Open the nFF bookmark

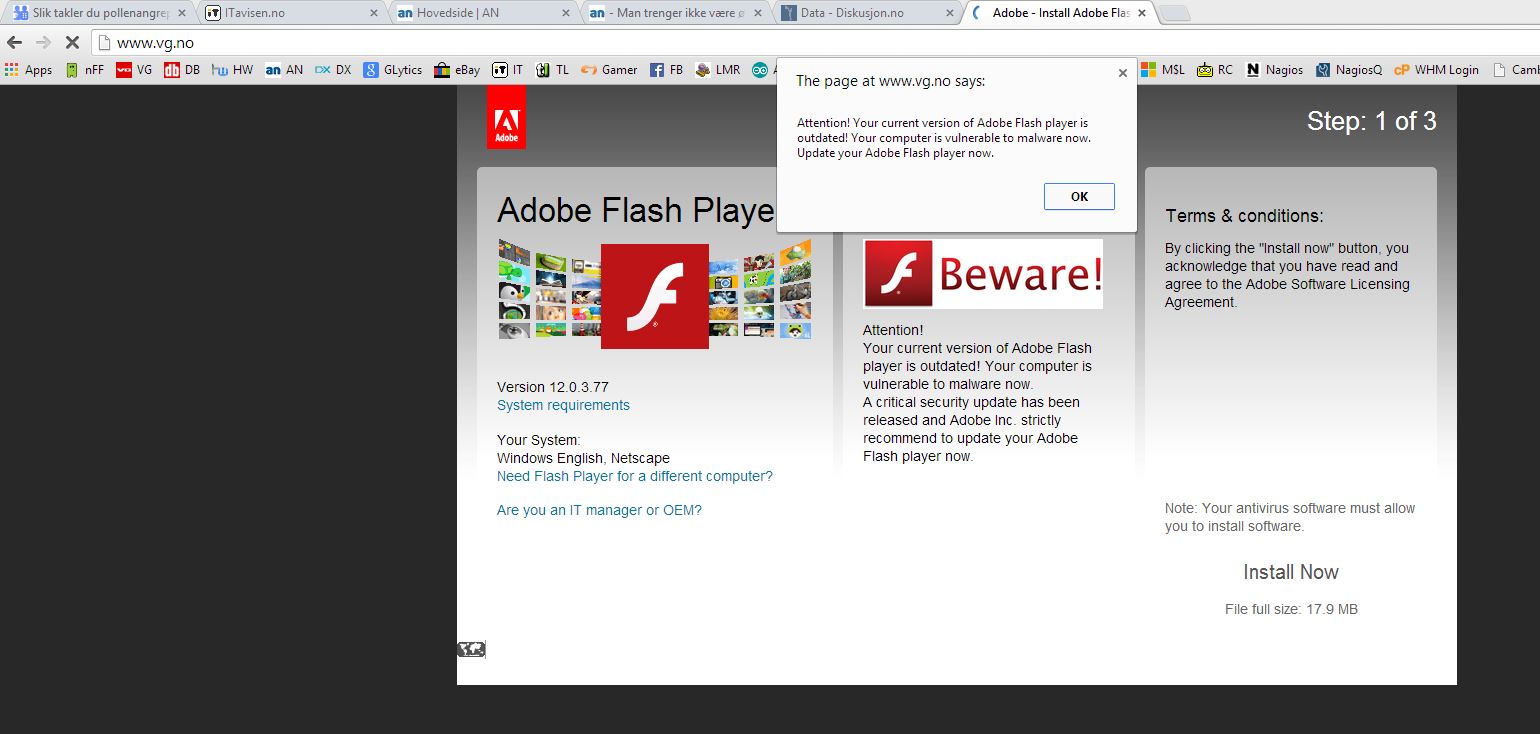(85, 70)
